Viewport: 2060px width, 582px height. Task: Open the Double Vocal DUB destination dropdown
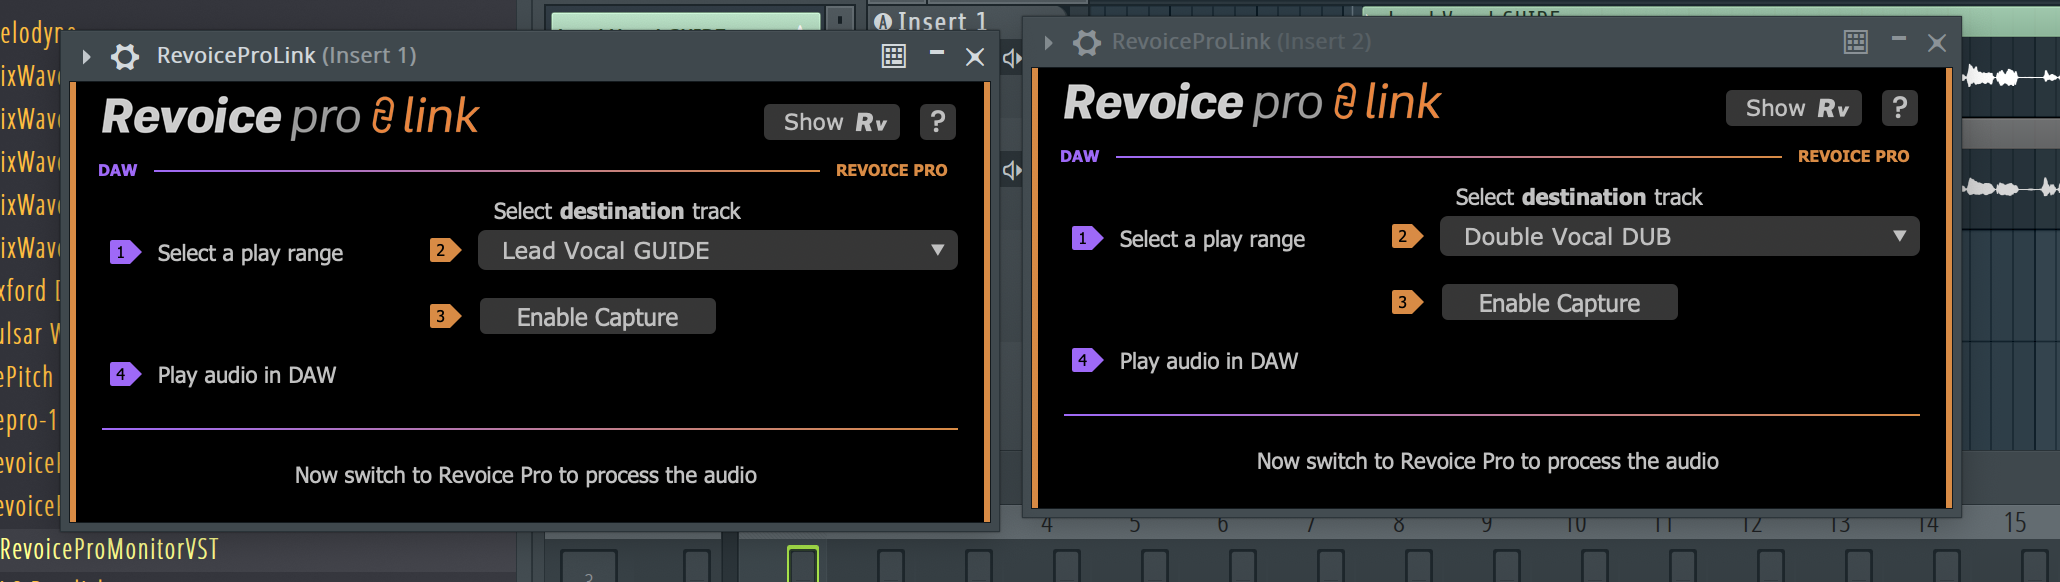click(1679, 237)
